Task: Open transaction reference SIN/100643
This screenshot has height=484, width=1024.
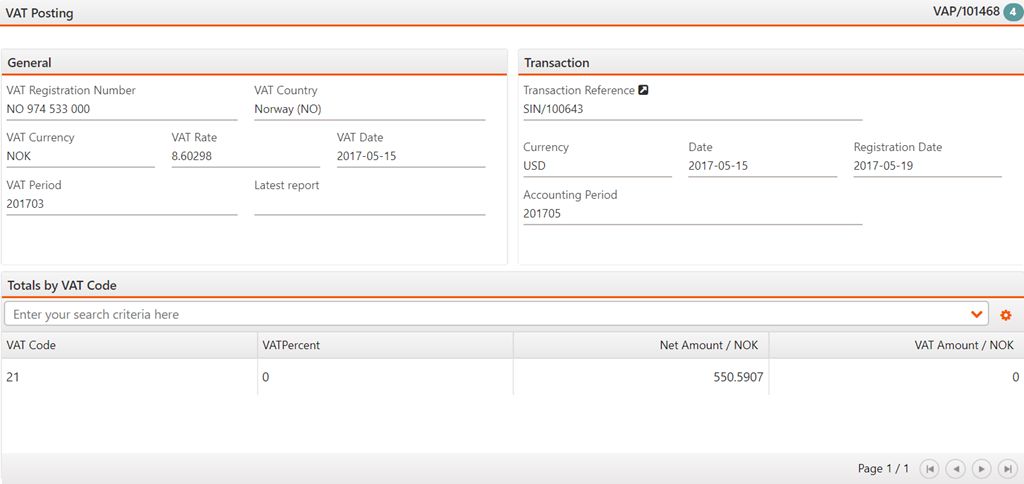Action: point(553,109)
